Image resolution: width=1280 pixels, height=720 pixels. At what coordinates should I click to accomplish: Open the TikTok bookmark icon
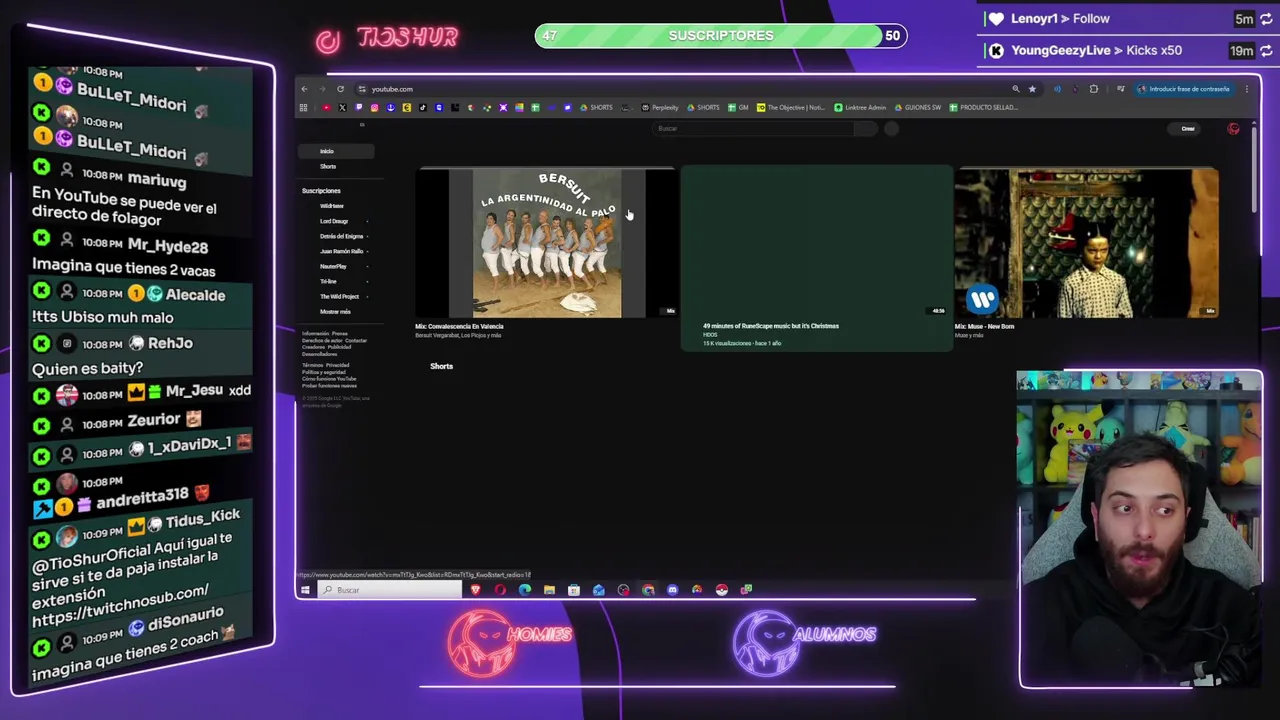423,107
